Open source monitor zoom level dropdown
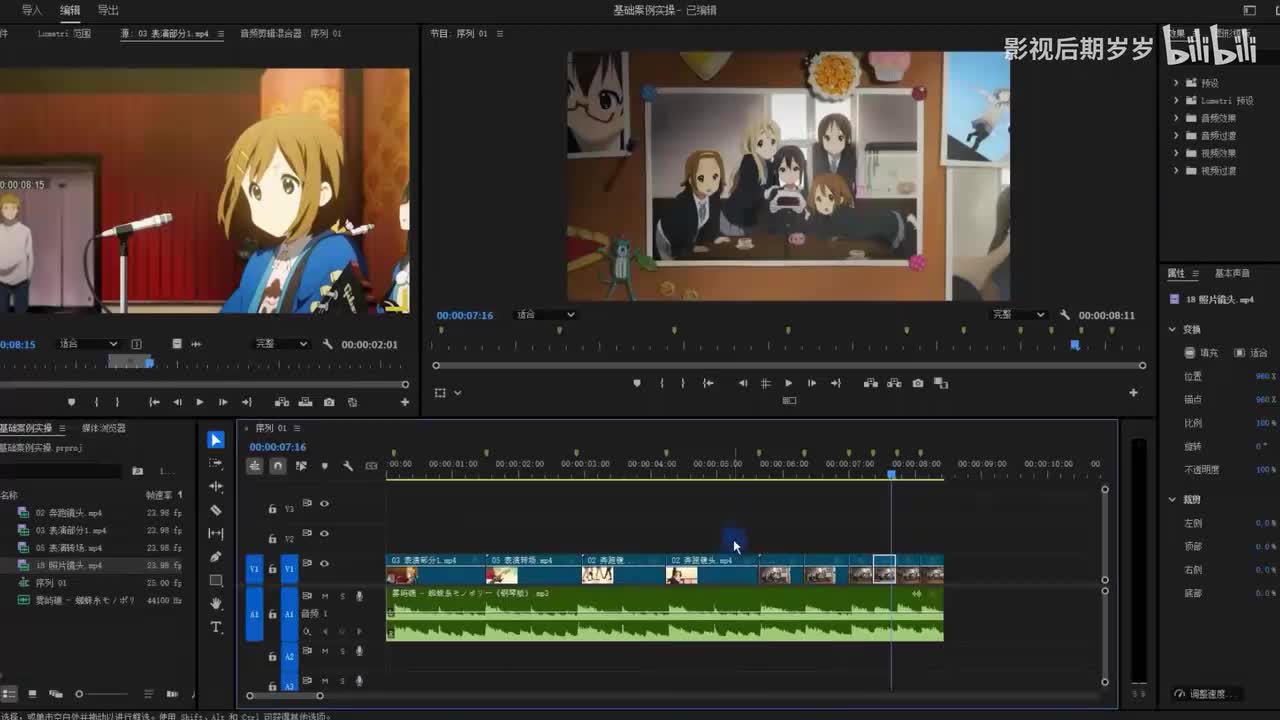The height and width of the screenshot is (720, 1280). click(88, 344)
